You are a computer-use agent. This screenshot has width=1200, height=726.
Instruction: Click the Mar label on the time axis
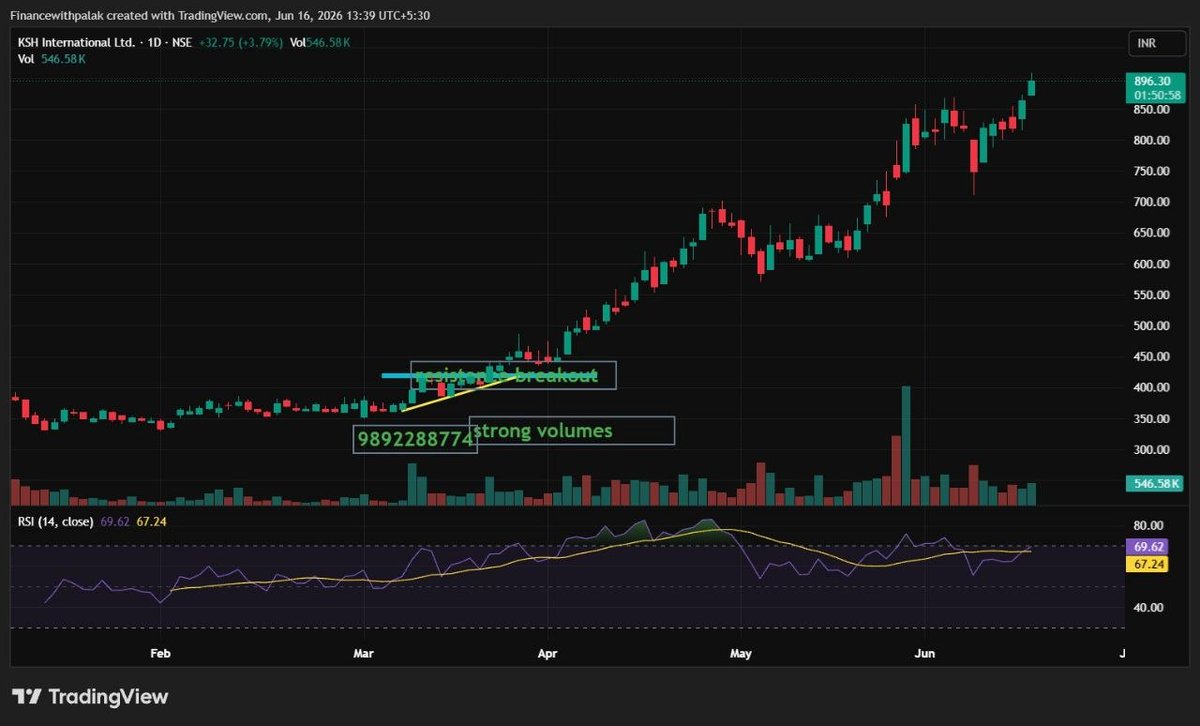click(364, 654)
